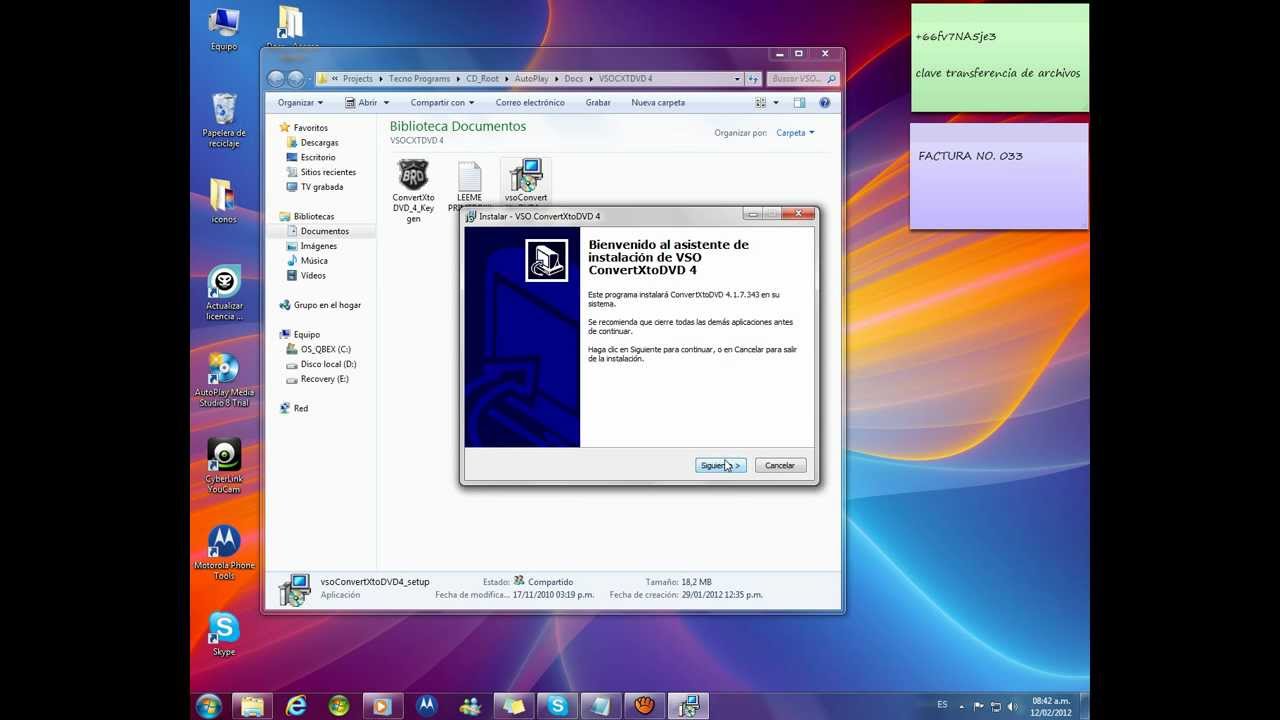
Task: Click Grabar in Explorer toolbar
Action: [598, 102]
